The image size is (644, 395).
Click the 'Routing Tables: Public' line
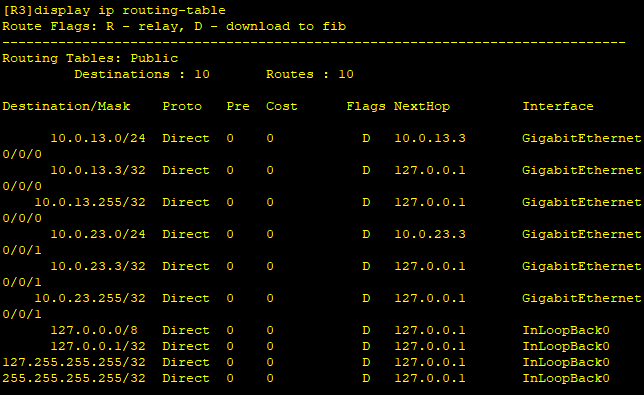pos(90,58)
